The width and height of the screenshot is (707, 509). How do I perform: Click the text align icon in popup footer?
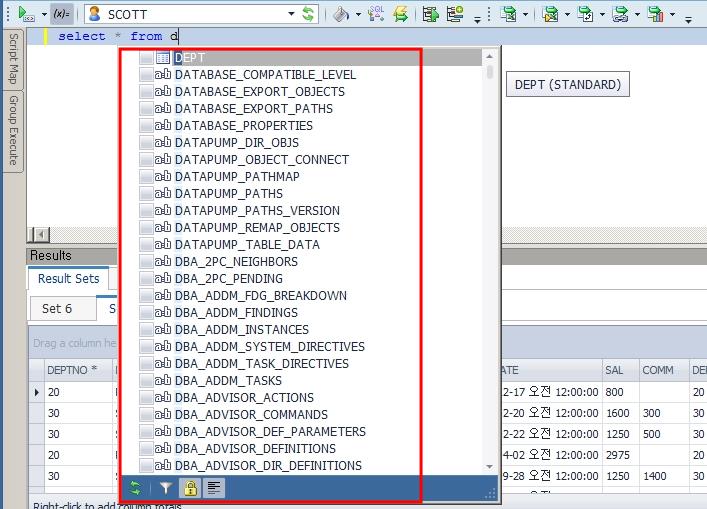[213, 488]
